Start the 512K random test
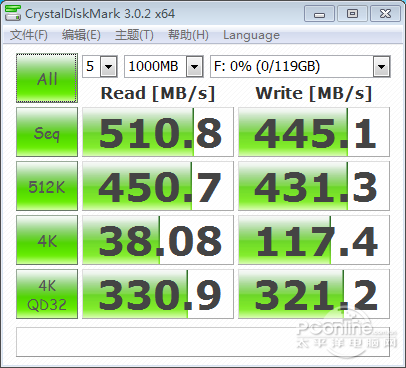This screenshot has height=368, width=406. pos(47,186)
